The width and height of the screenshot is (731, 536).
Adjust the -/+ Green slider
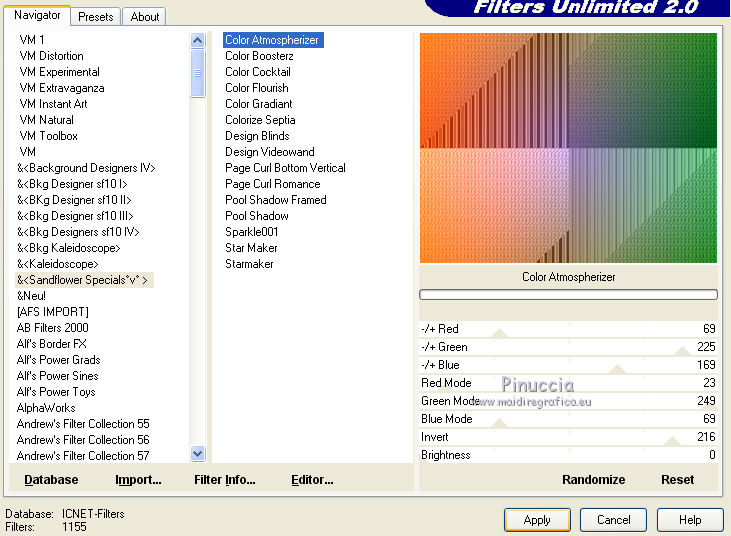pos(568,347)
